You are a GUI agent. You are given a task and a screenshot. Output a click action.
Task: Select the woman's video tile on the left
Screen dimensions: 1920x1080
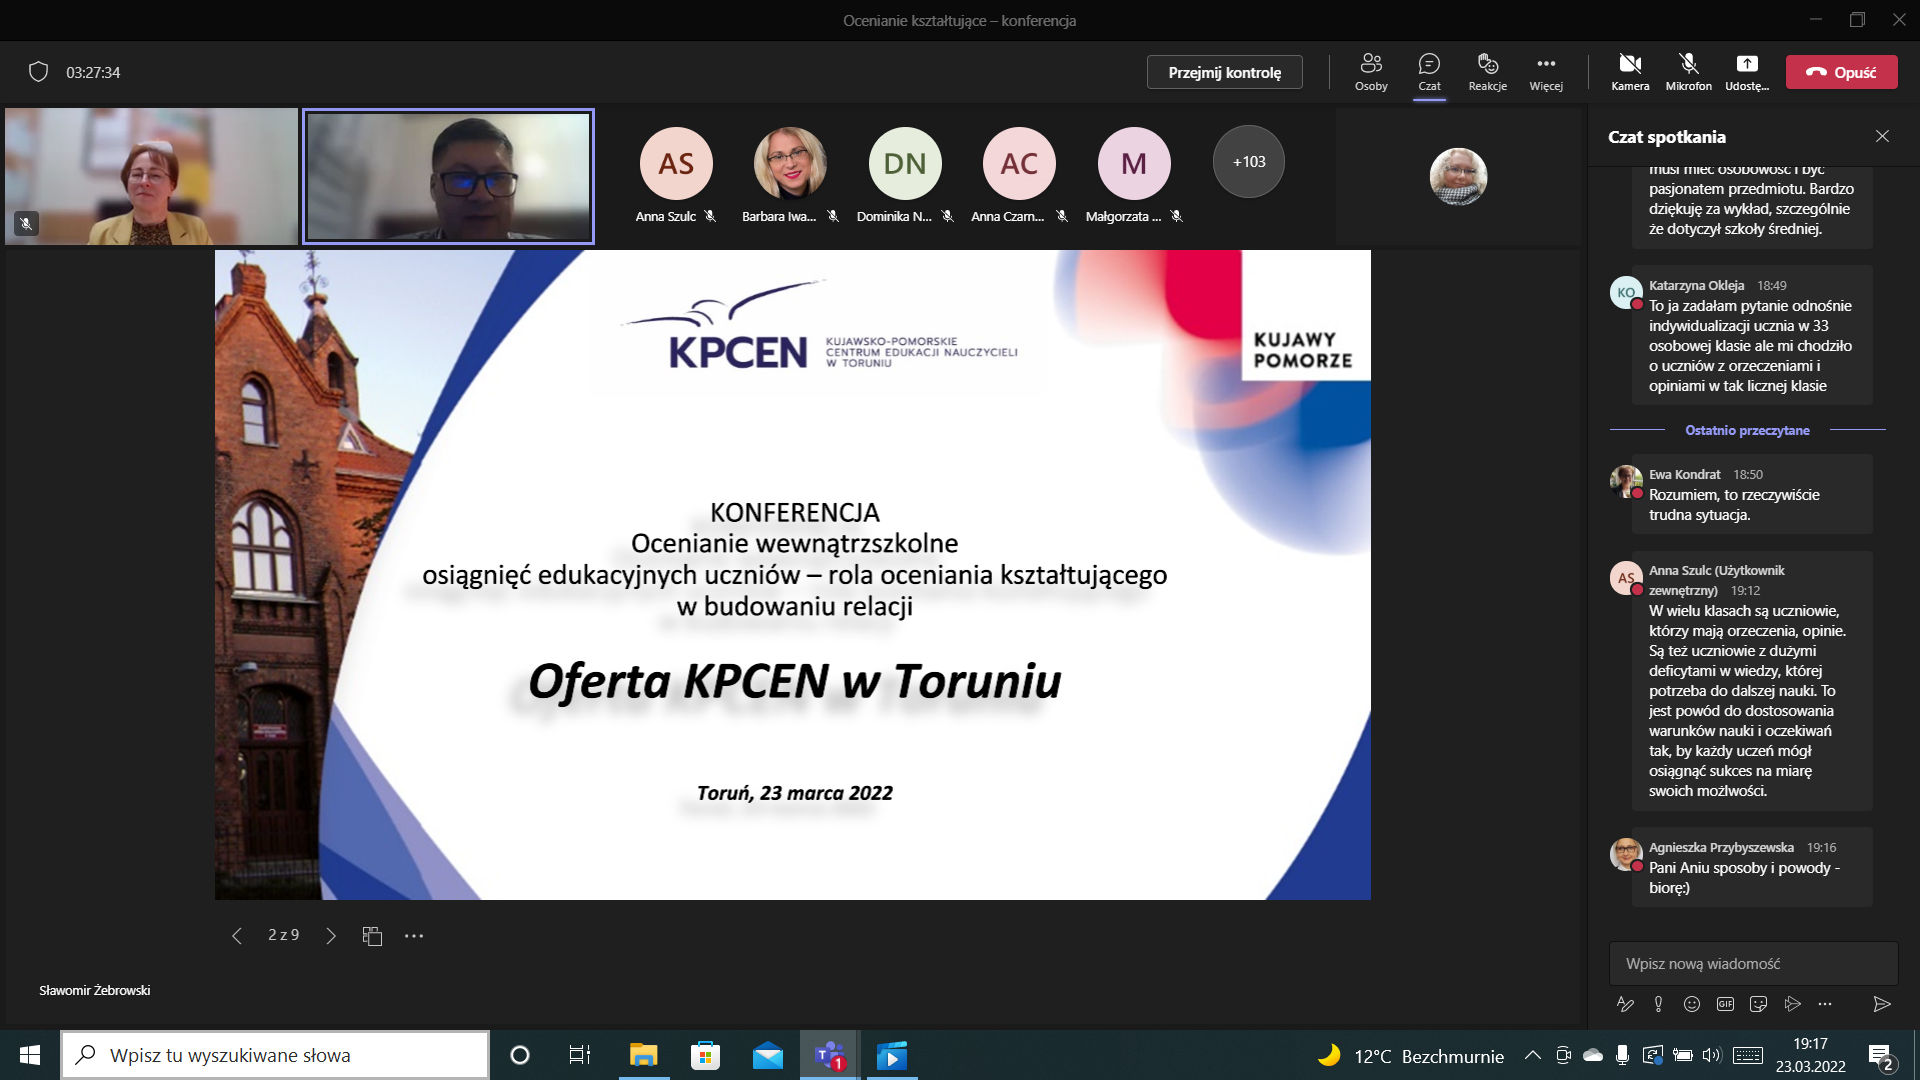click(151, 176)
